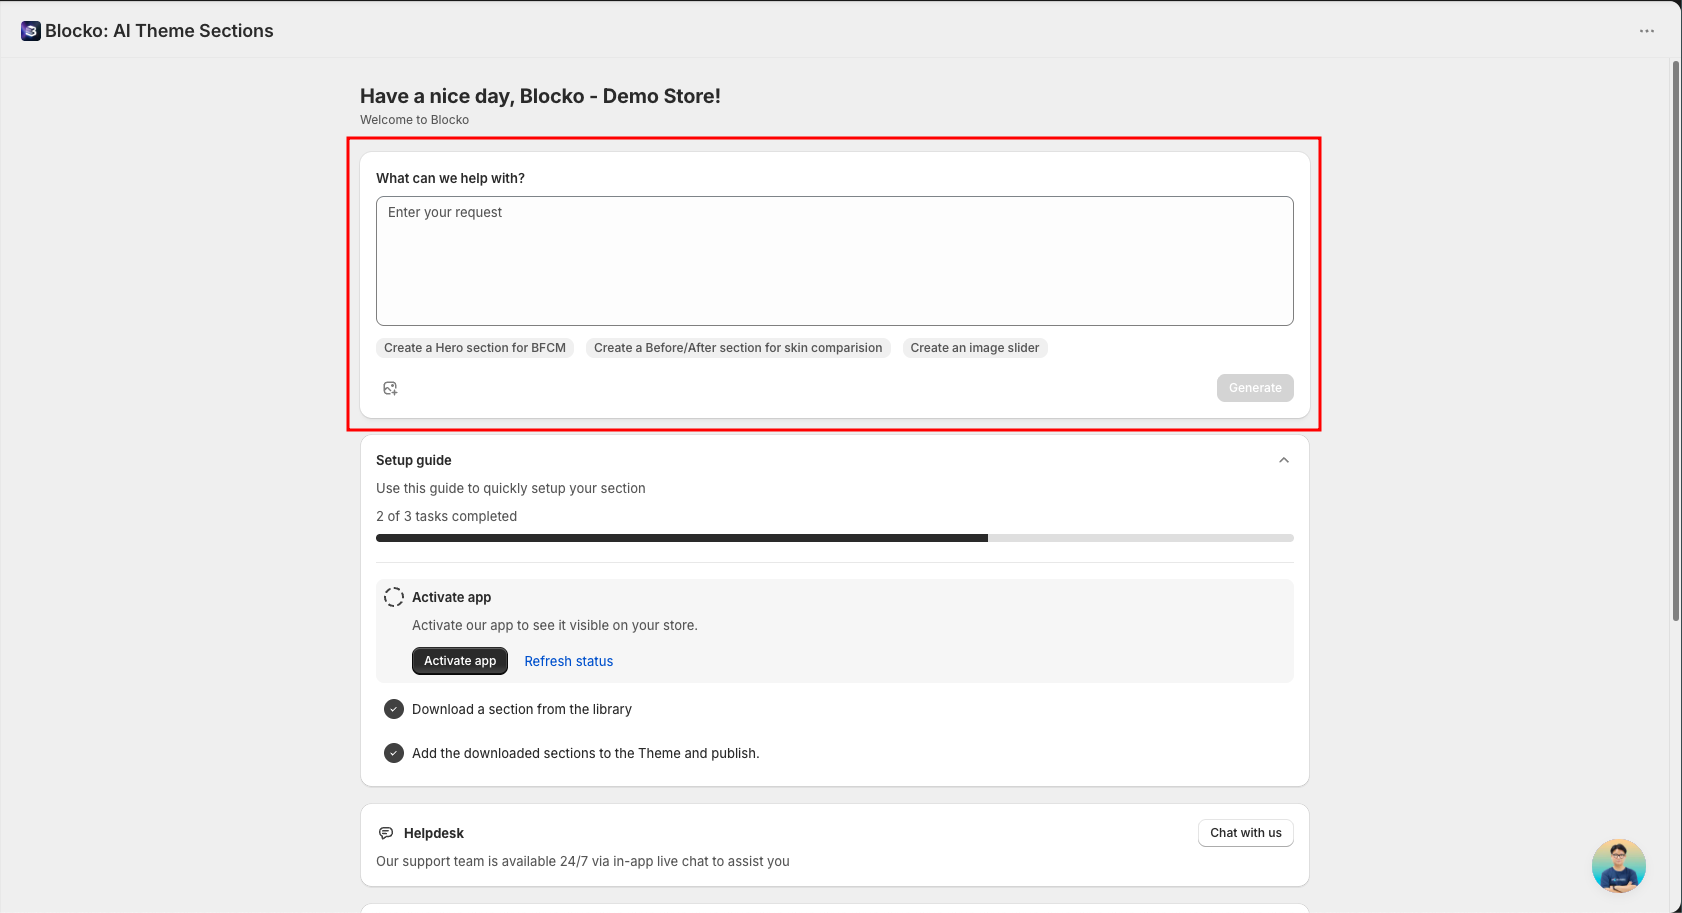Click the support team availability description
The height and width of the screenshot is (913, 1682).
(x=583, y=861)
